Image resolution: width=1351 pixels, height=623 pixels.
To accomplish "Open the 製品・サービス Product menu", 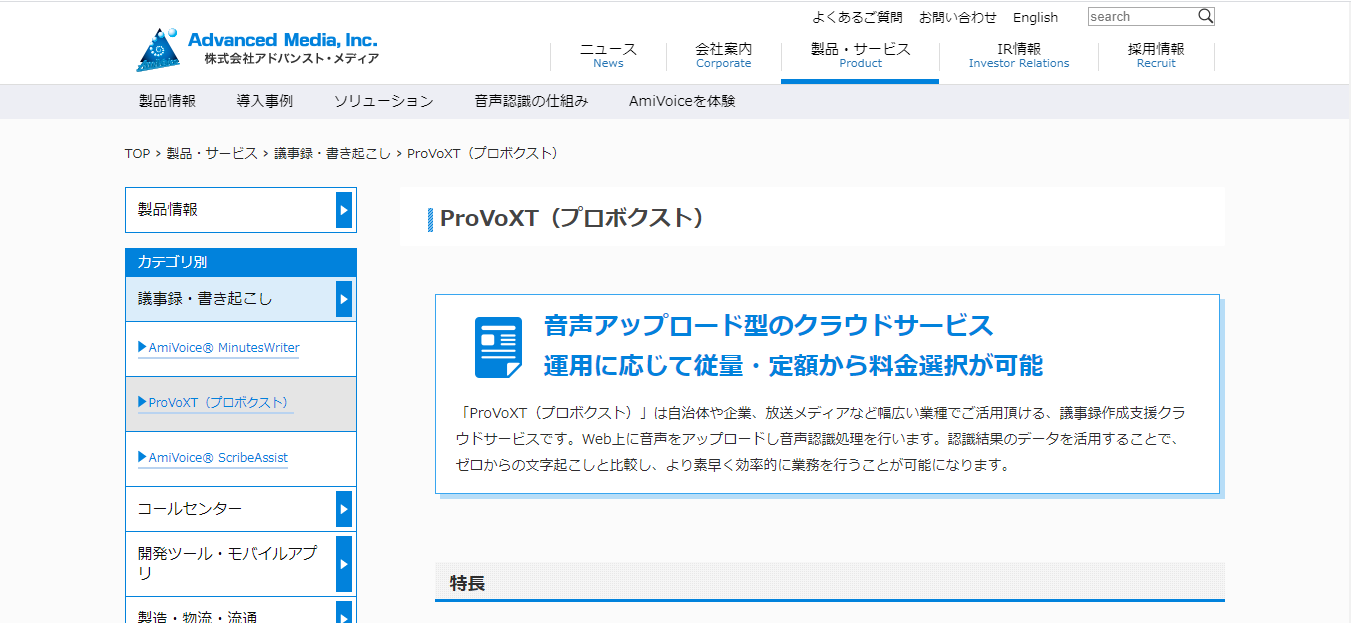I will 860,55.
